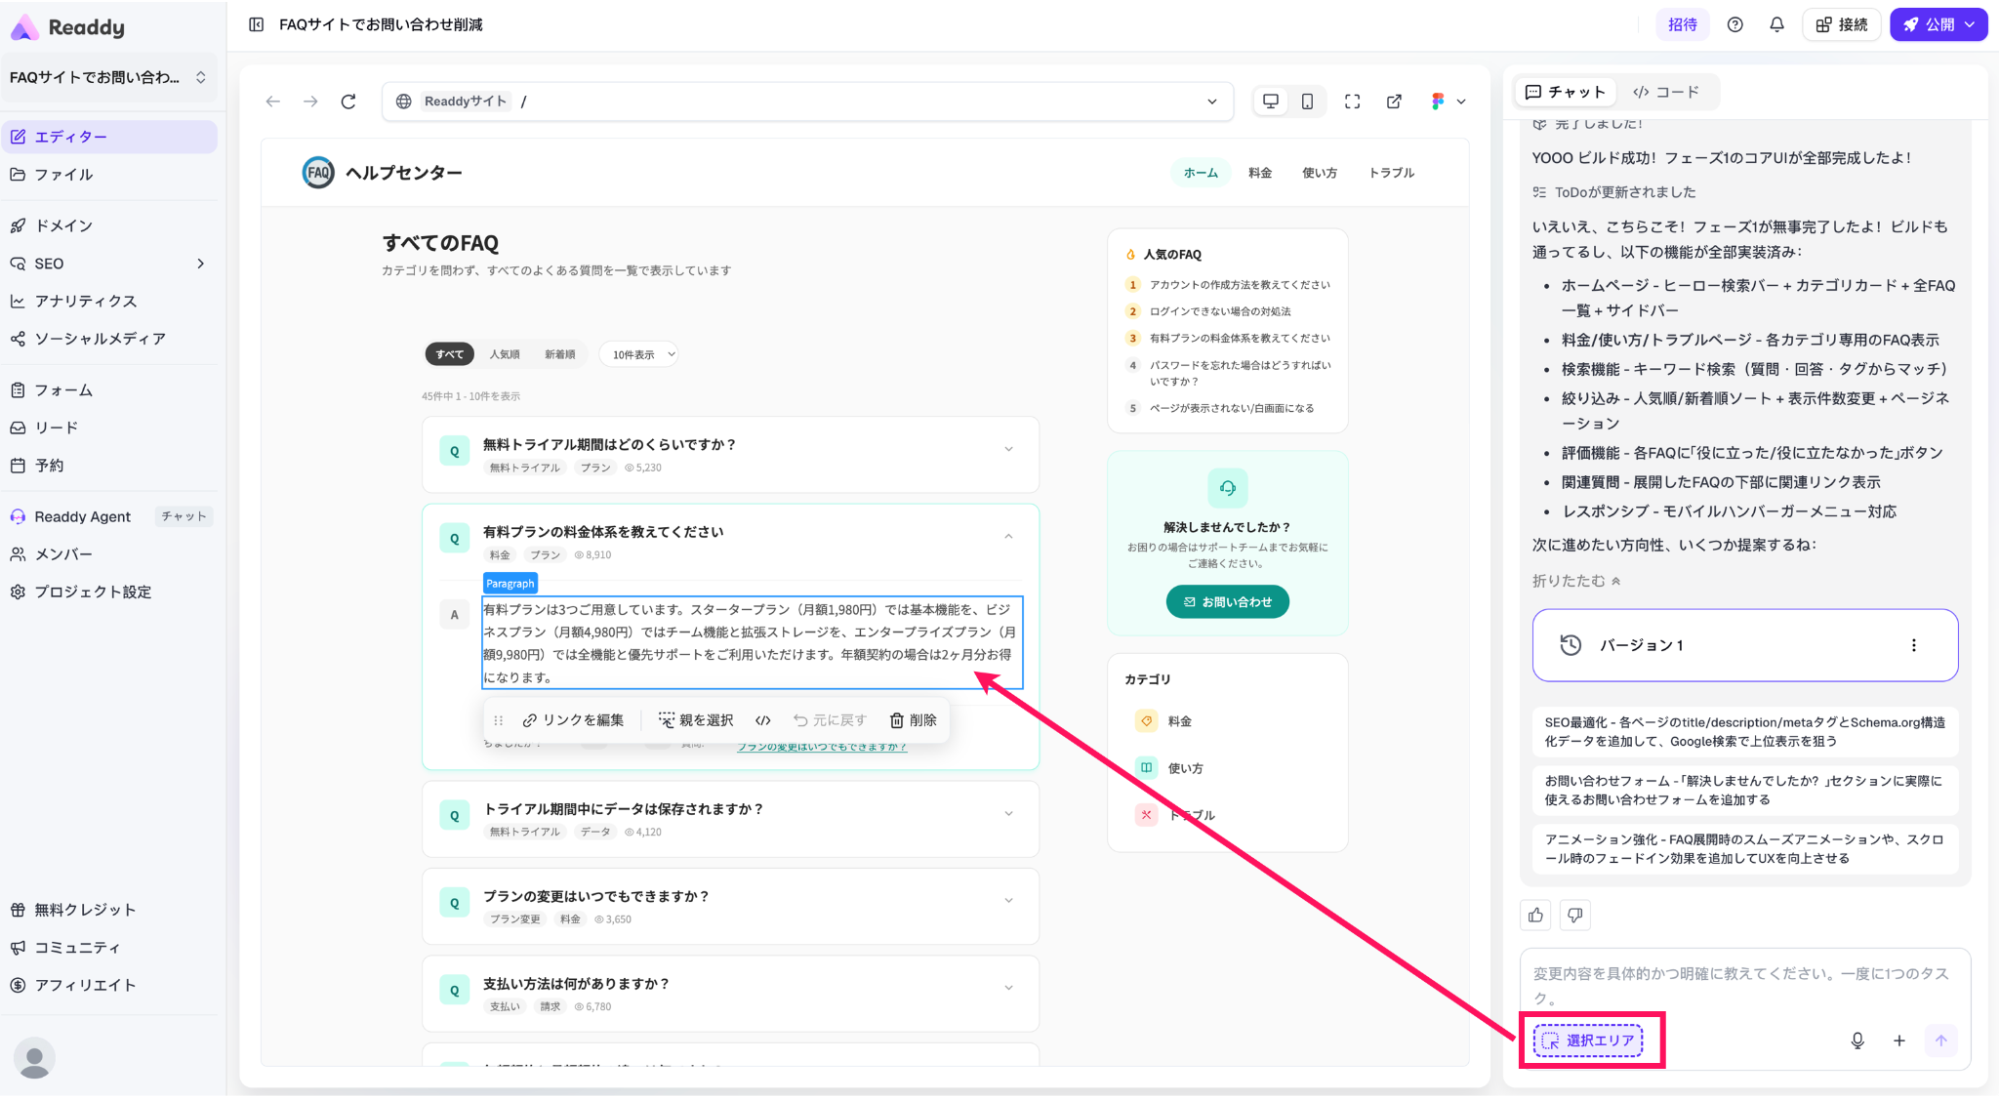The width and height of the screenshot is (1999, 1097).
Task: Expand トライアル期間中にデータは保存されますか FAQ
Action: pos(730,819)
